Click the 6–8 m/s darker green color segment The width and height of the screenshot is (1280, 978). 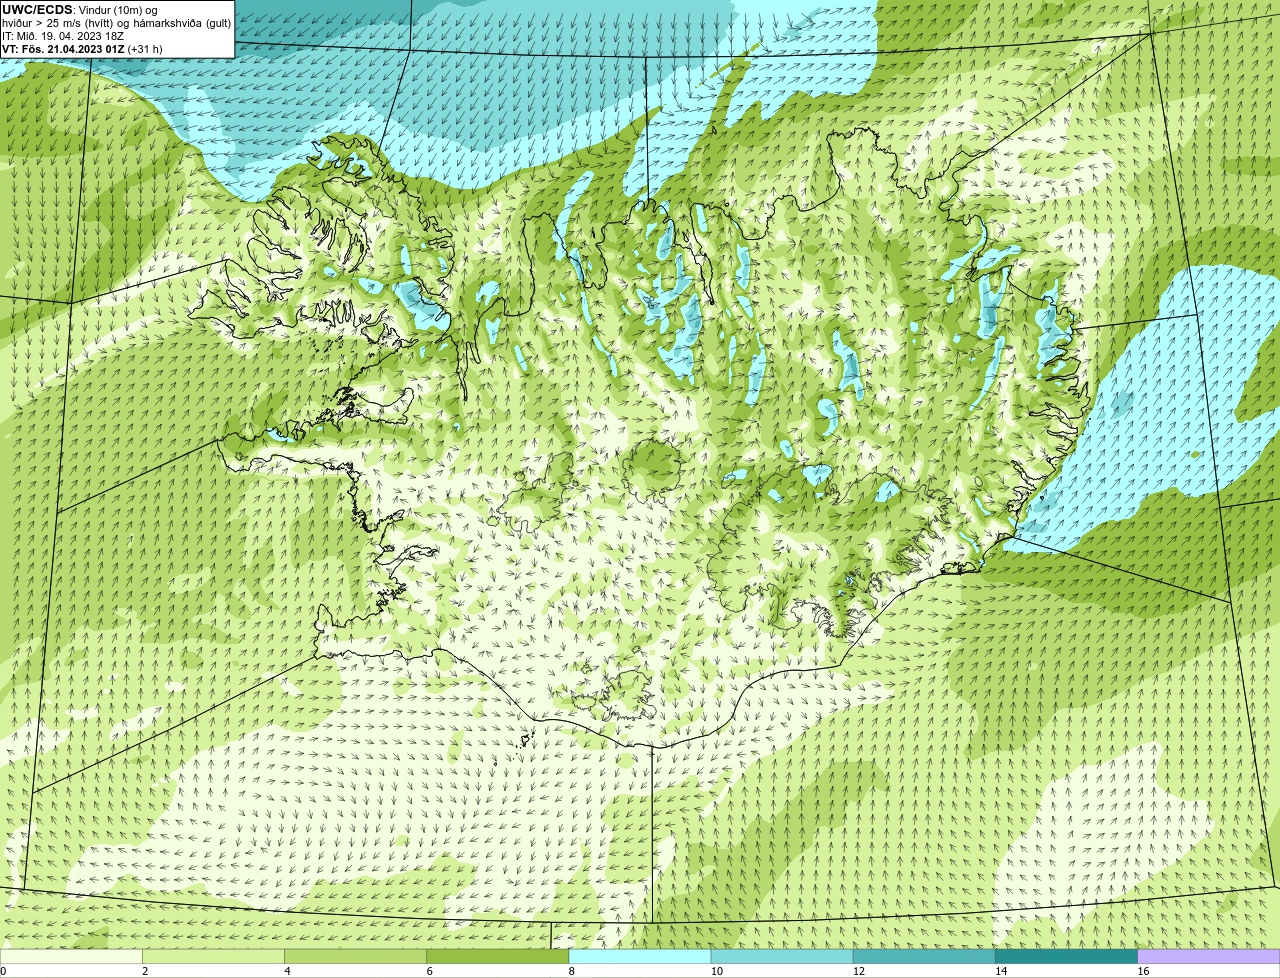tap(498, 957)
